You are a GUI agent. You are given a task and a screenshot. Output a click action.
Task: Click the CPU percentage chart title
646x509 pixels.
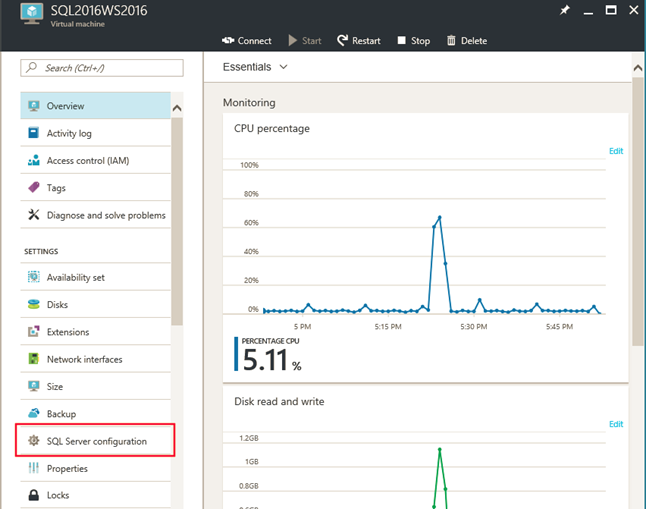(x=272, y=129)
